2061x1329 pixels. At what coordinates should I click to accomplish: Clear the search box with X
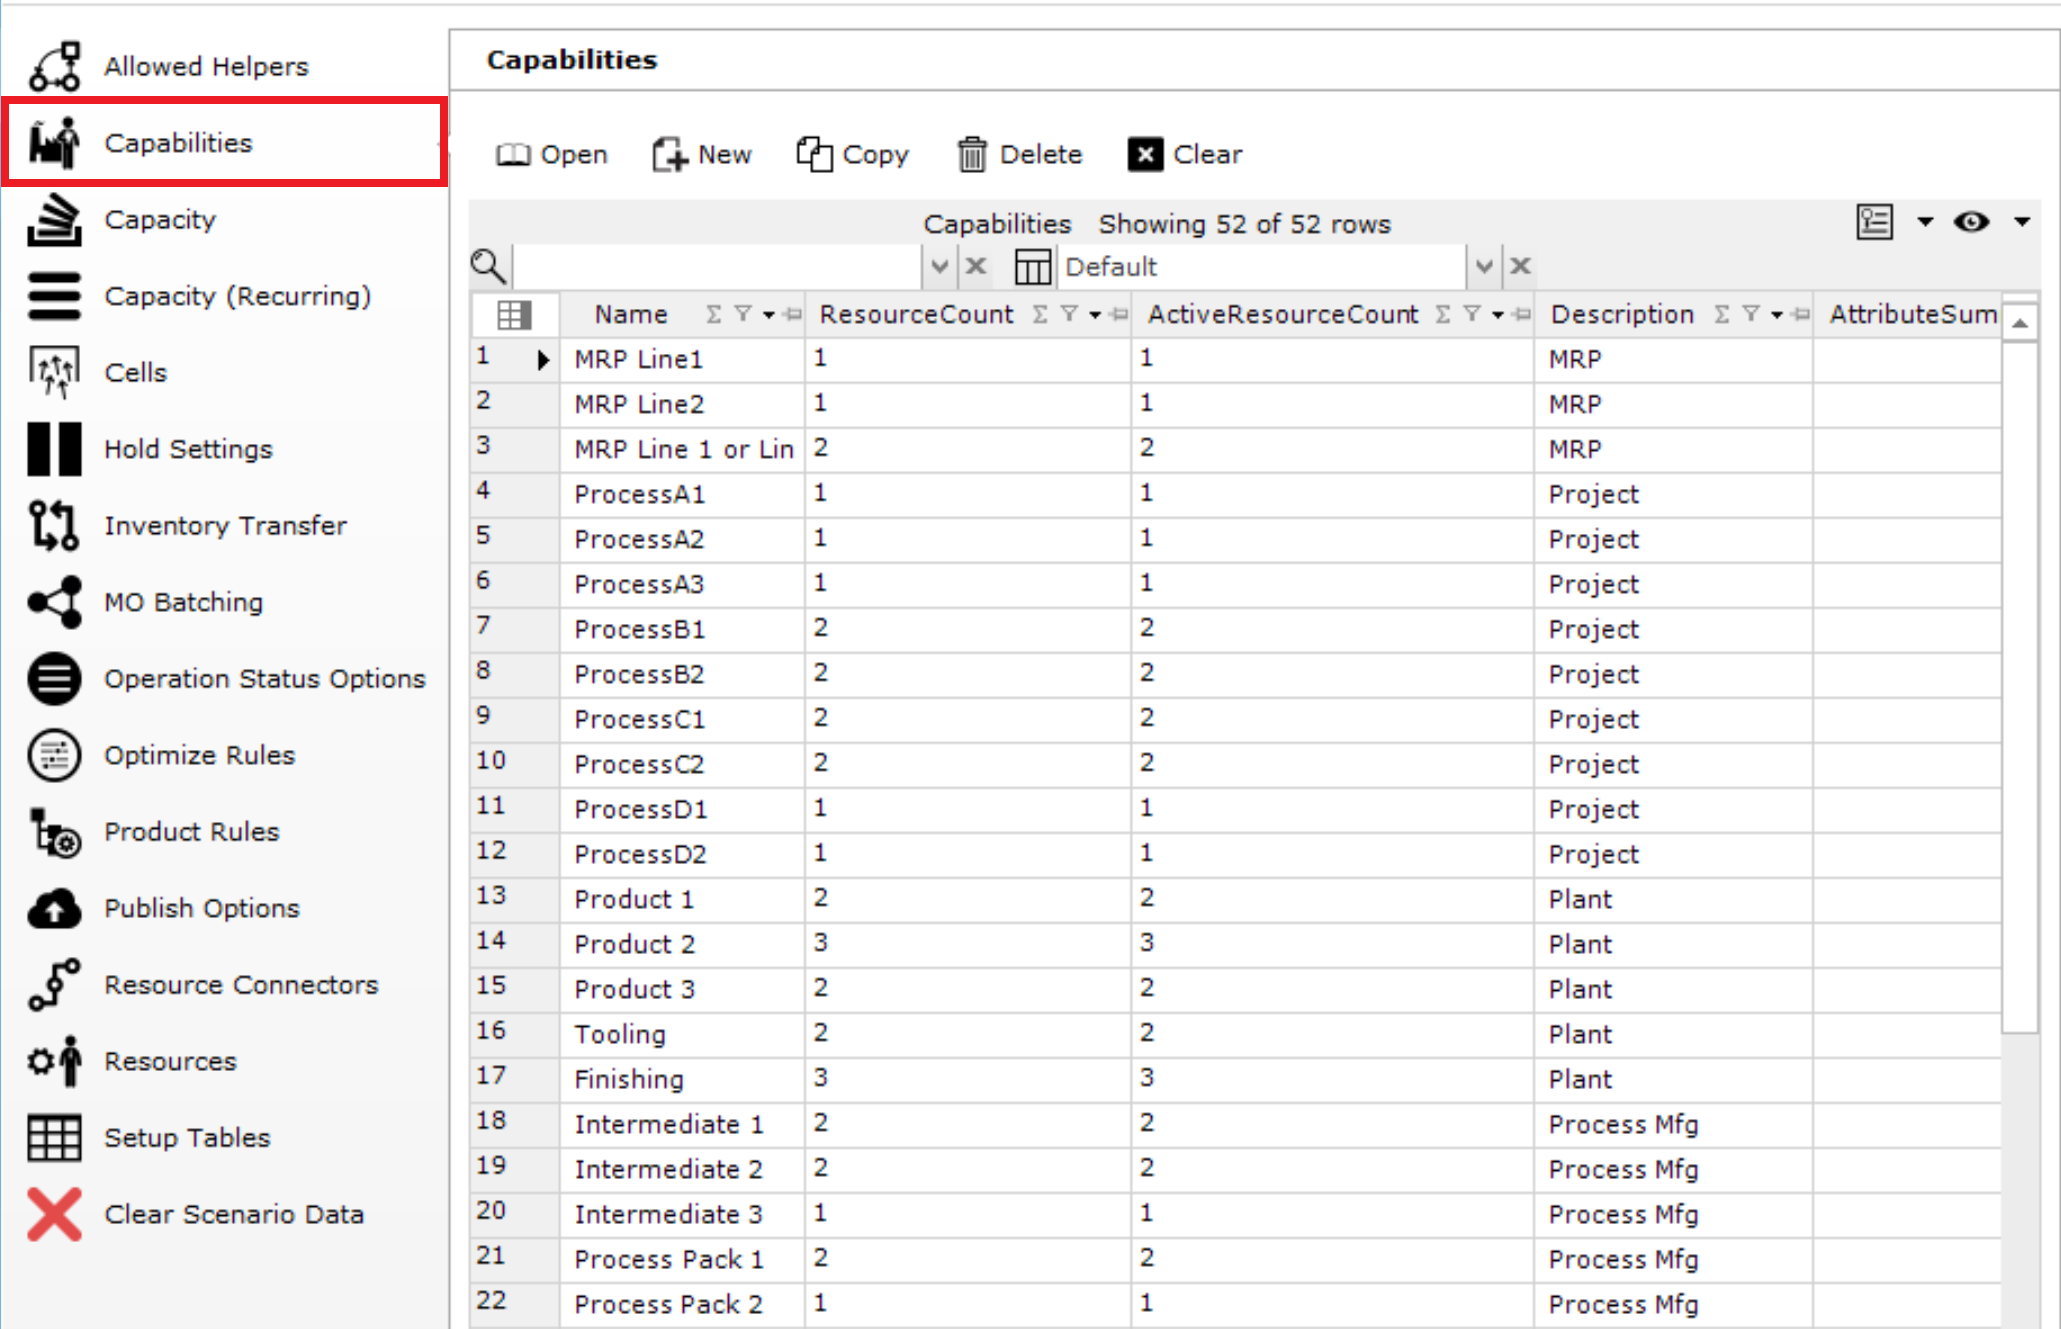(976, 266)
